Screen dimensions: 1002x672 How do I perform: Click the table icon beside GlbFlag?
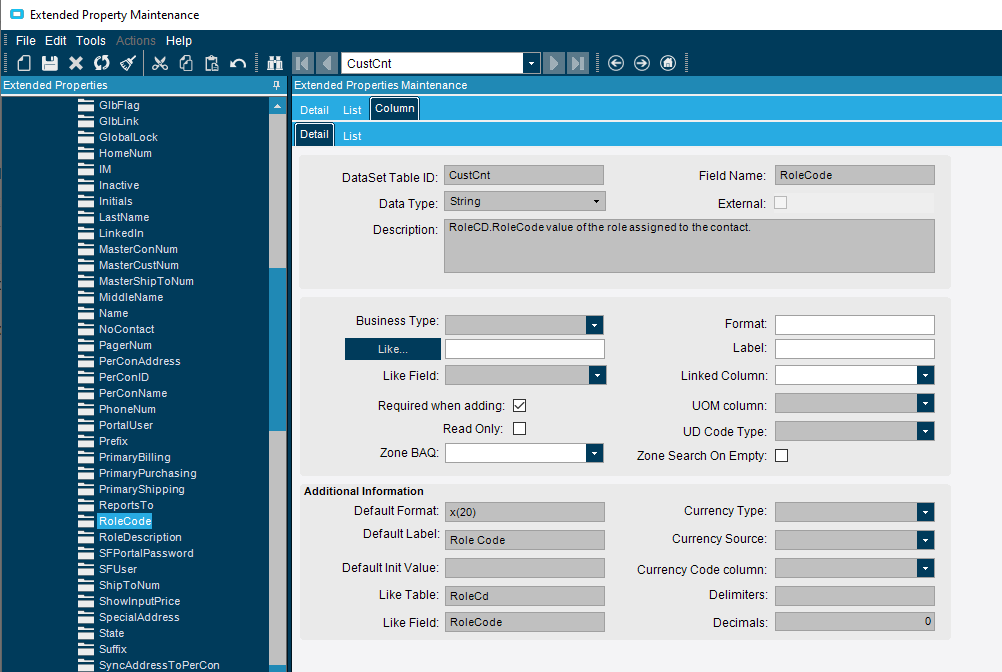pos(86,105)
